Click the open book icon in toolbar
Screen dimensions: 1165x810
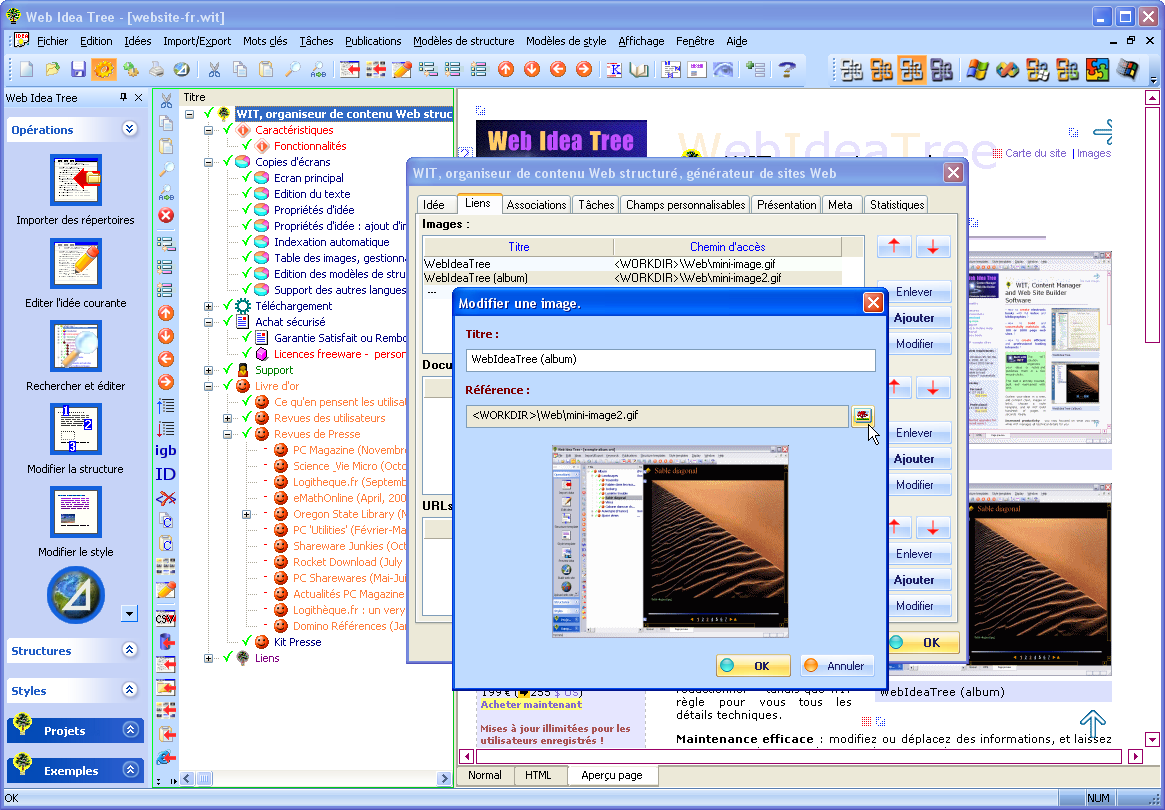coord(640,69)
